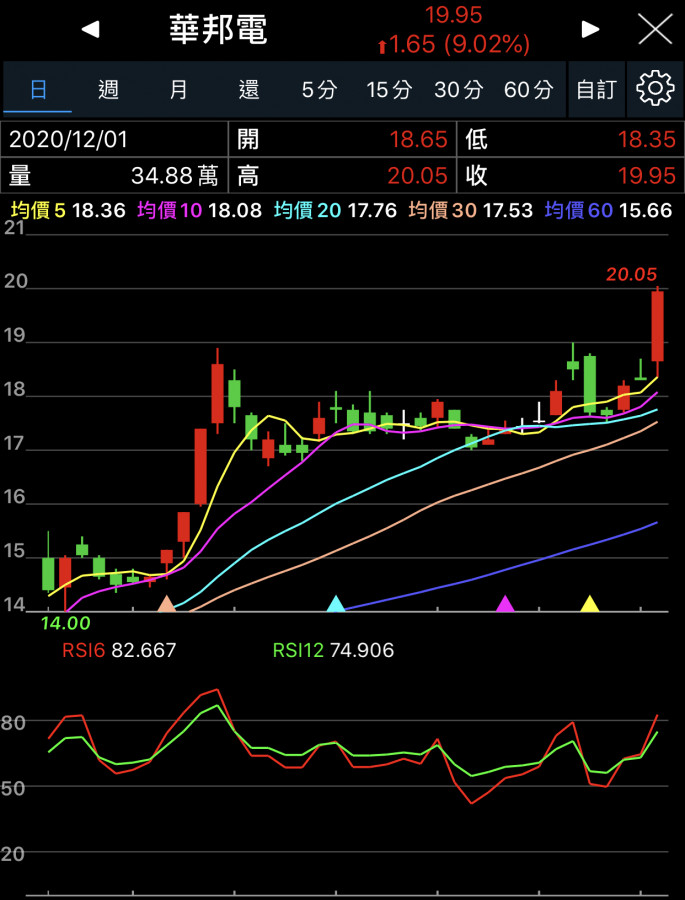
Task: Tap the latest red candlestick at 20.05
Action: coord(657,325)
